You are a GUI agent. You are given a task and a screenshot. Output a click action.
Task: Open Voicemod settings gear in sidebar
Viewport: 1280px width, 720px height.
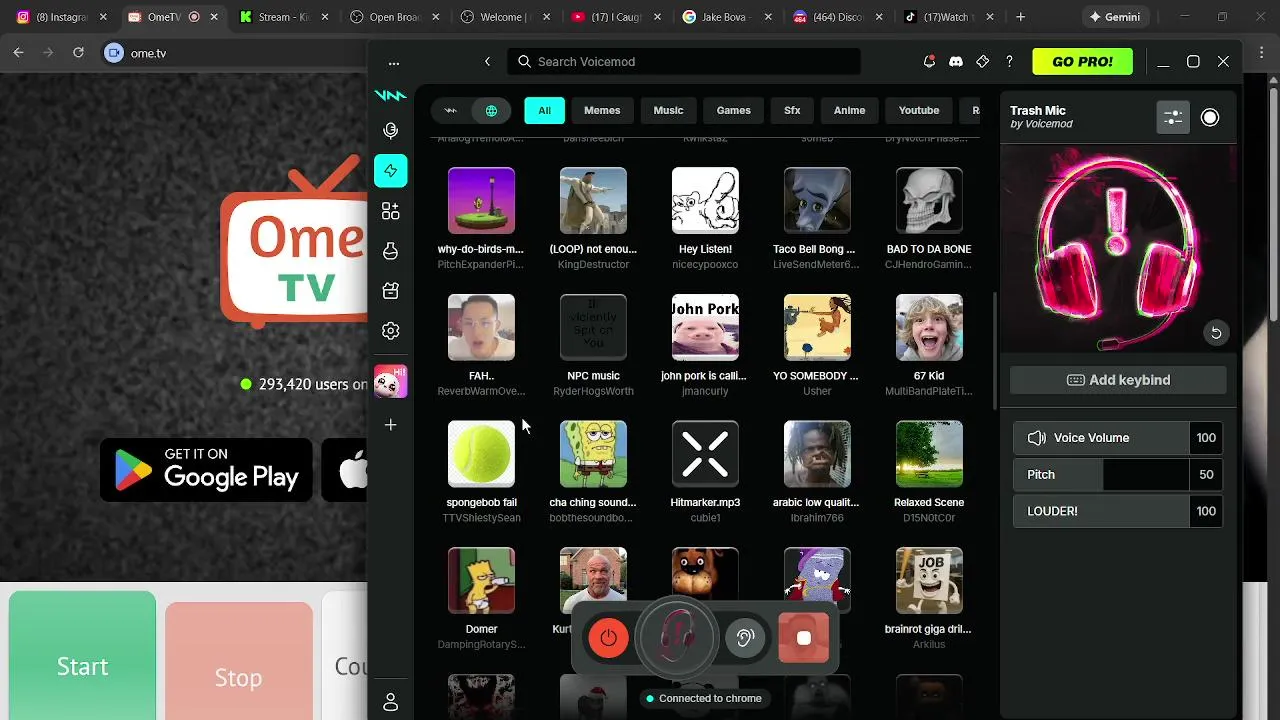(391, 331)
